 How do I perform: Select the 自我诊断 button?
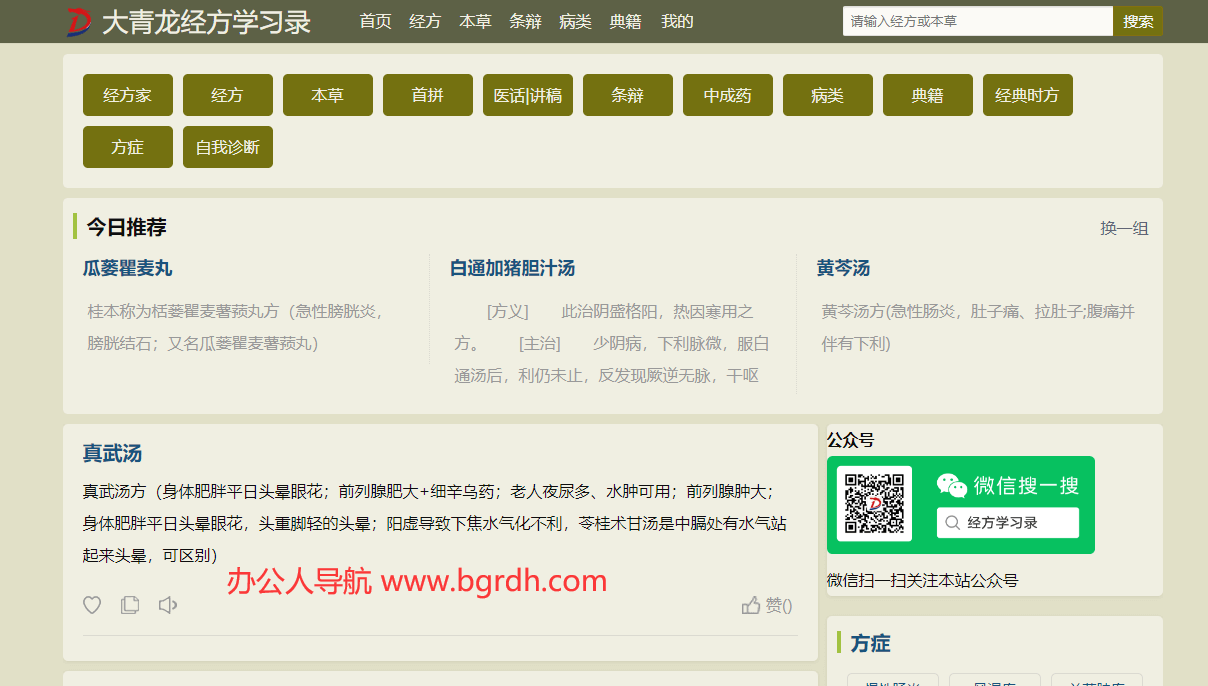coord(228,147)
